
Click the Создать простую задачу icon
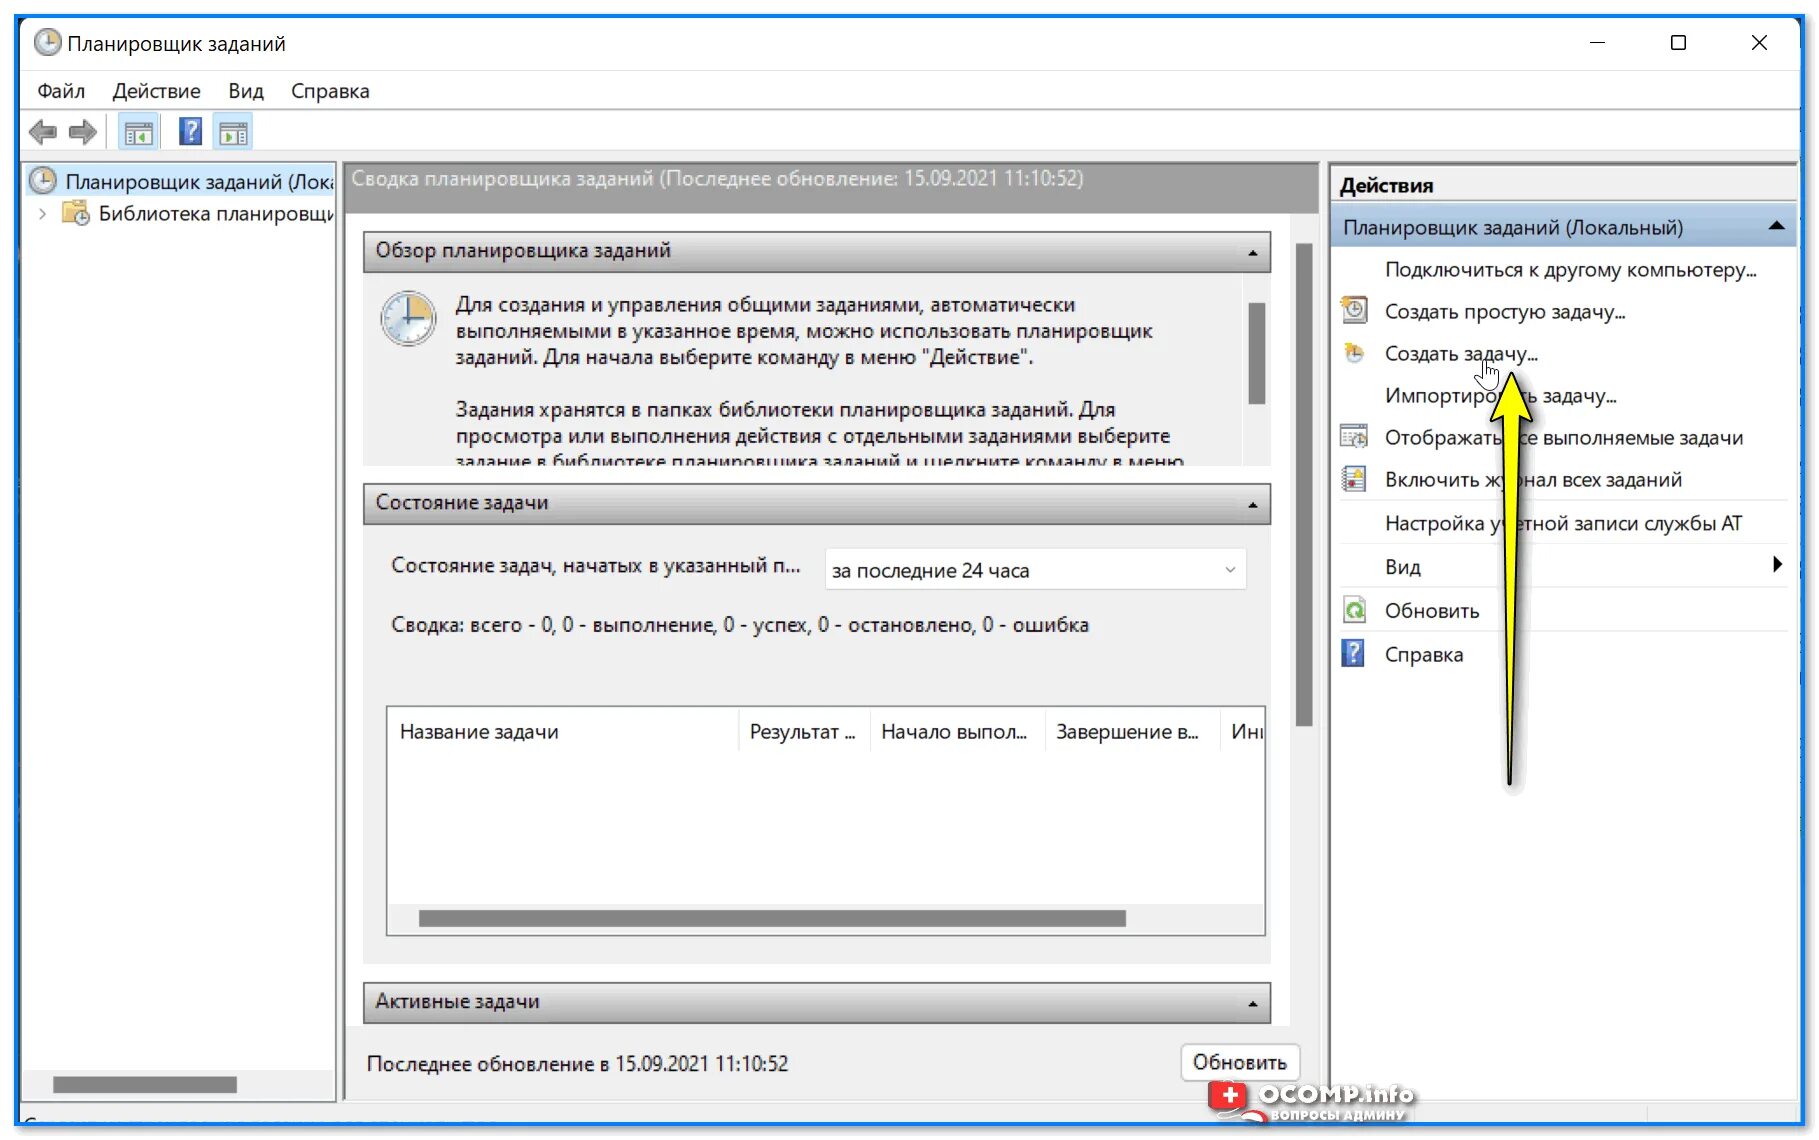click(1354, 311)
